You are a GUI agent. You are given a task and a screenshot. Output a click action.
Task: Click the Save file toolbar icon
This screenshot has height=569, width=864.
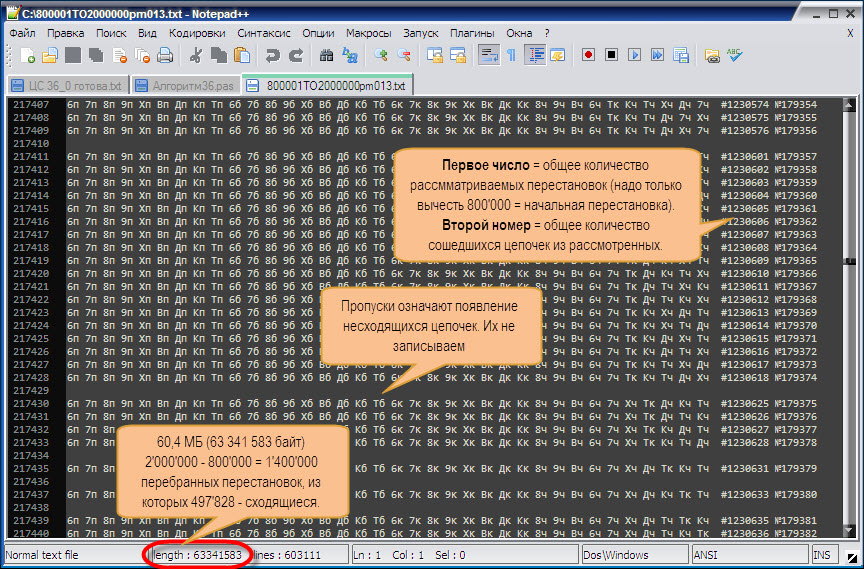pos(73,55)
